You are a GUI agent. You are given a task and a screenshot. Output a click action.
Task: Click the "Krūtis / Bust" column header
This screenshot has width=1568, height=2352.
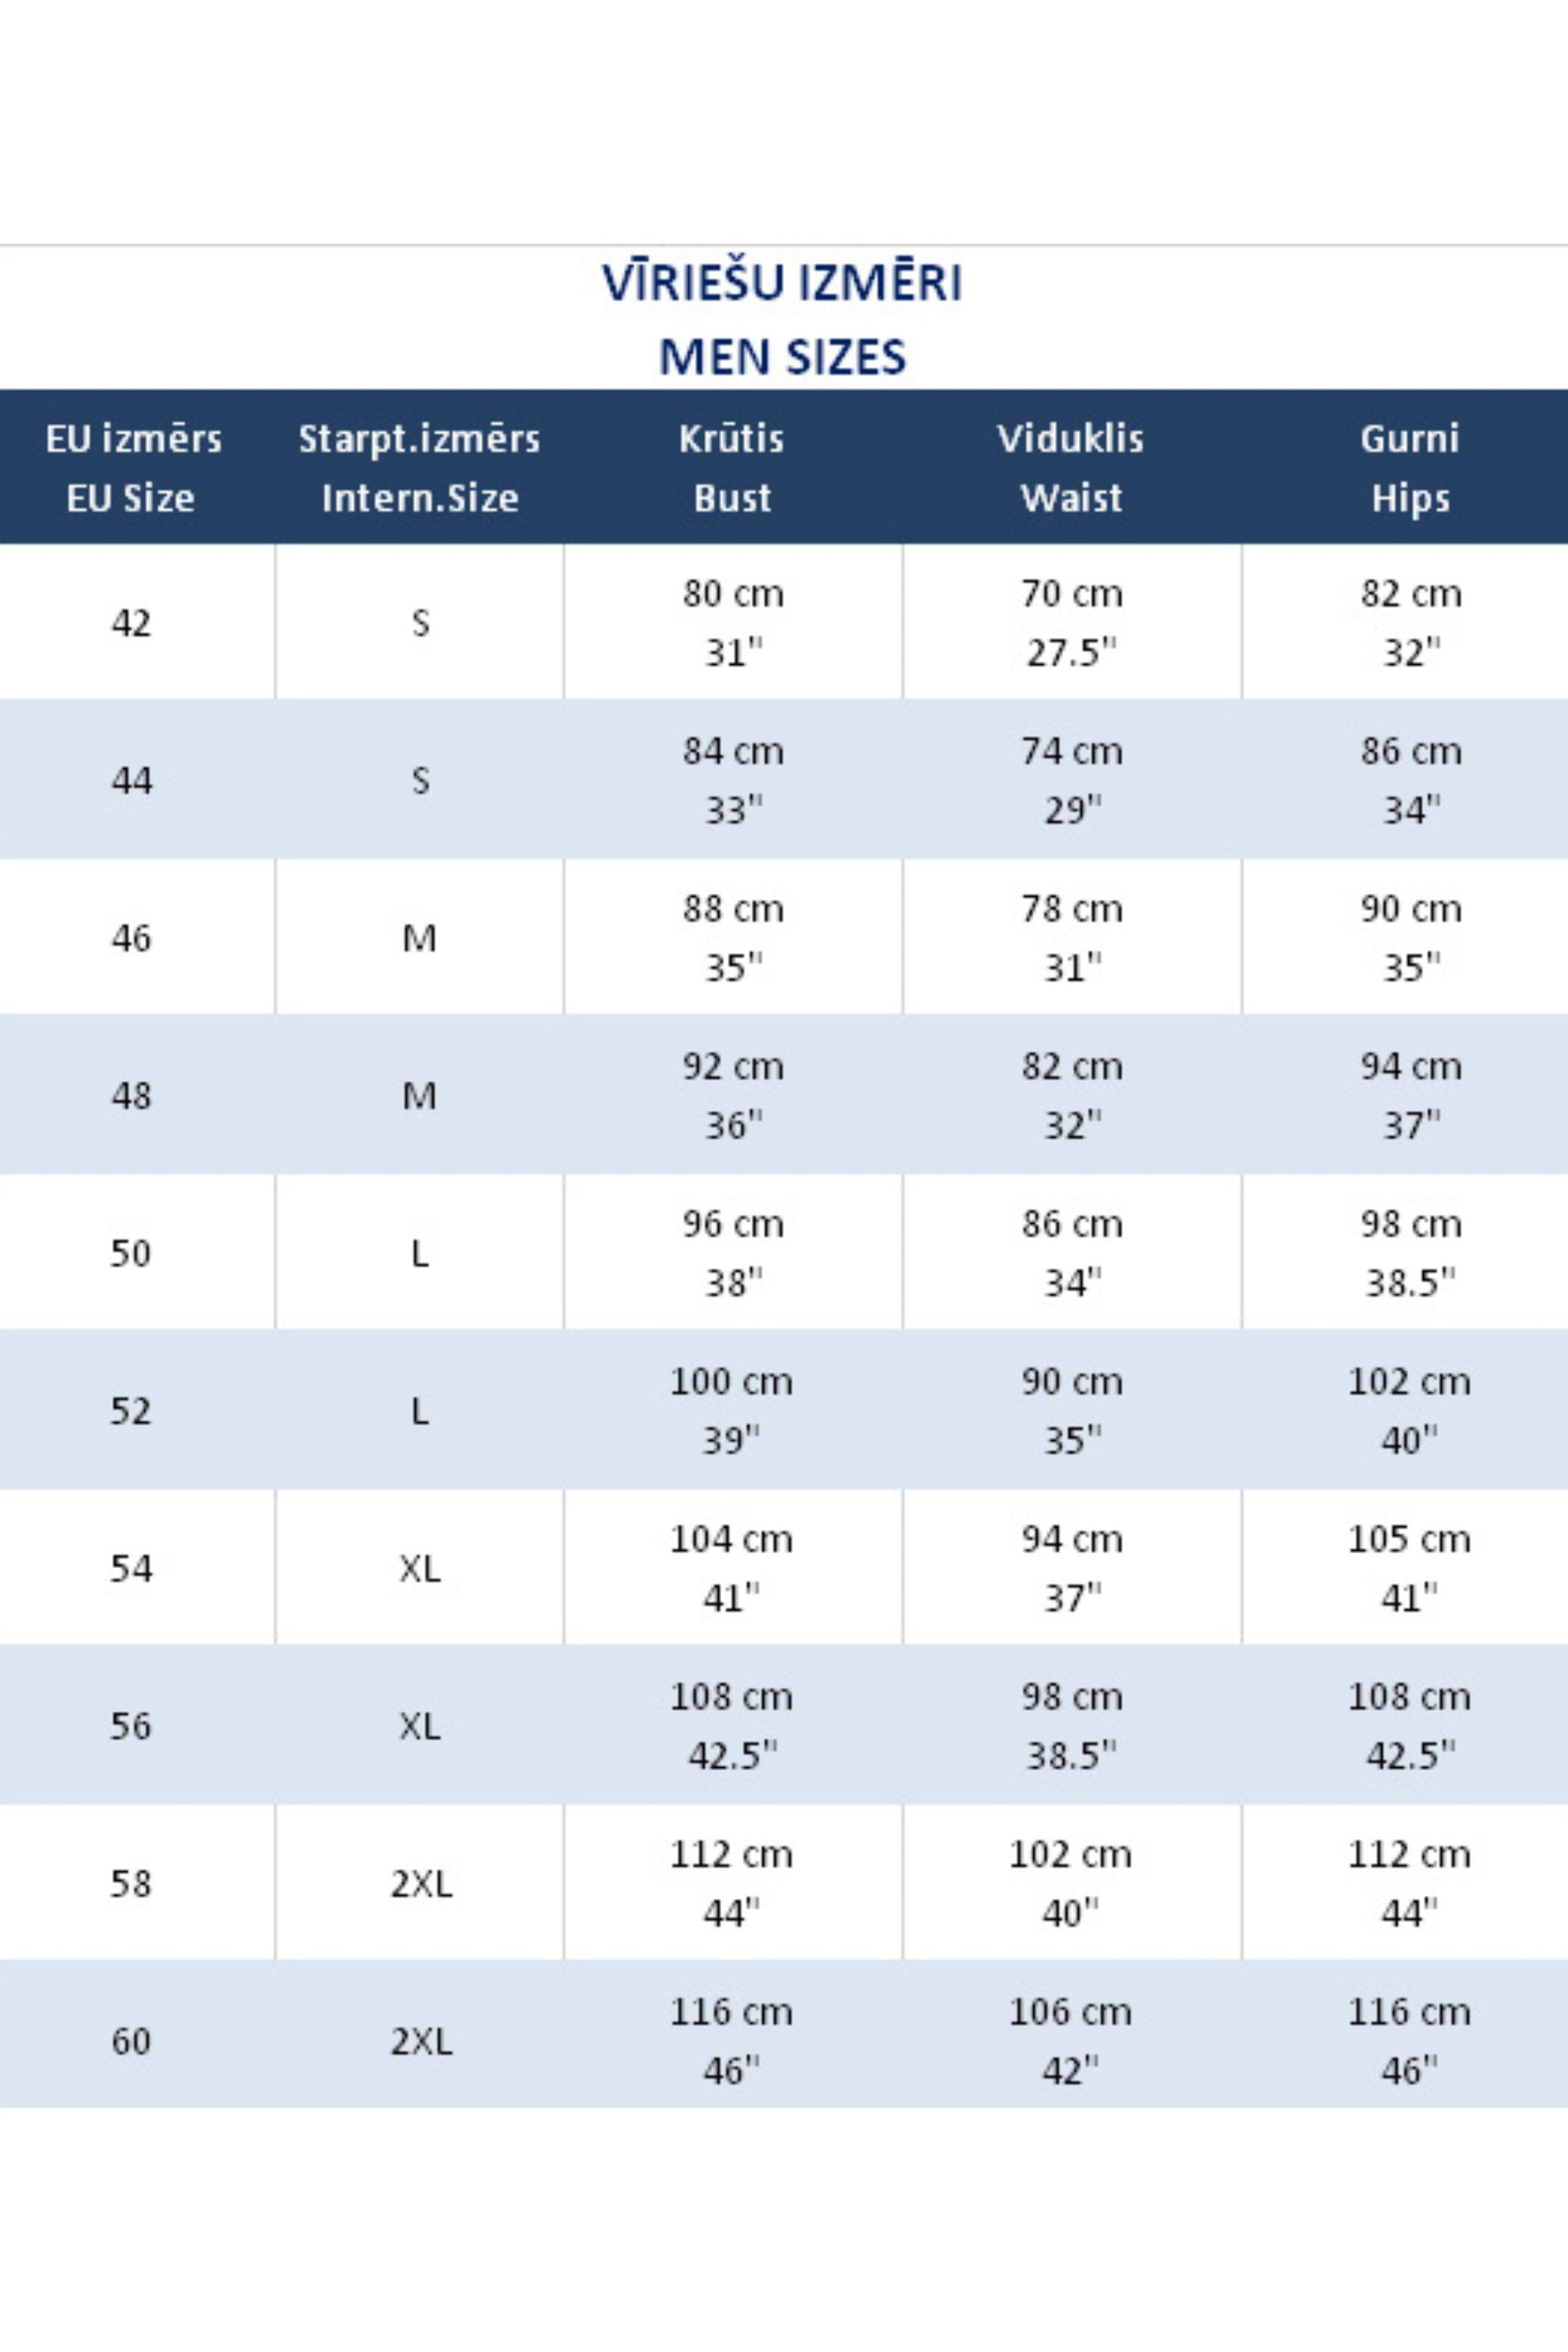(x=732, y=467)
